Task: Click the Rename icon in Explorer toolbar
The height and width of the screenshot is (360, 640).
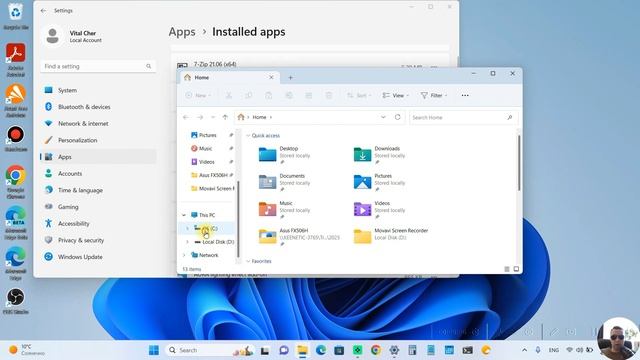Action: pyautogui.click(x=289, y=96)
